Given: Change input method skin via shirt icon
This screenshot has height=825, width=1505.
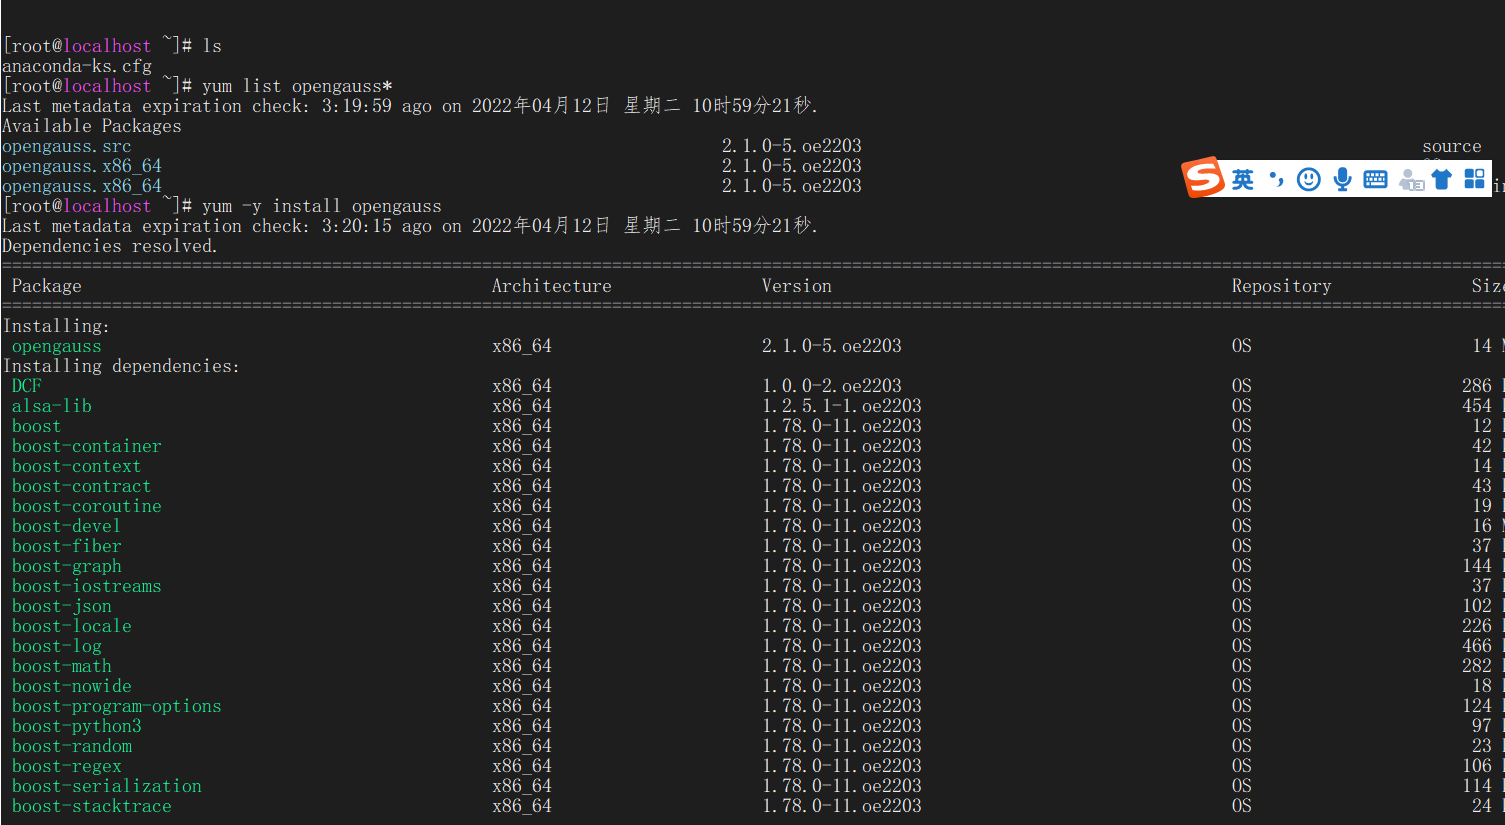Looking at the screenshot, I should pyautogui.click(x=1441, y=178).
